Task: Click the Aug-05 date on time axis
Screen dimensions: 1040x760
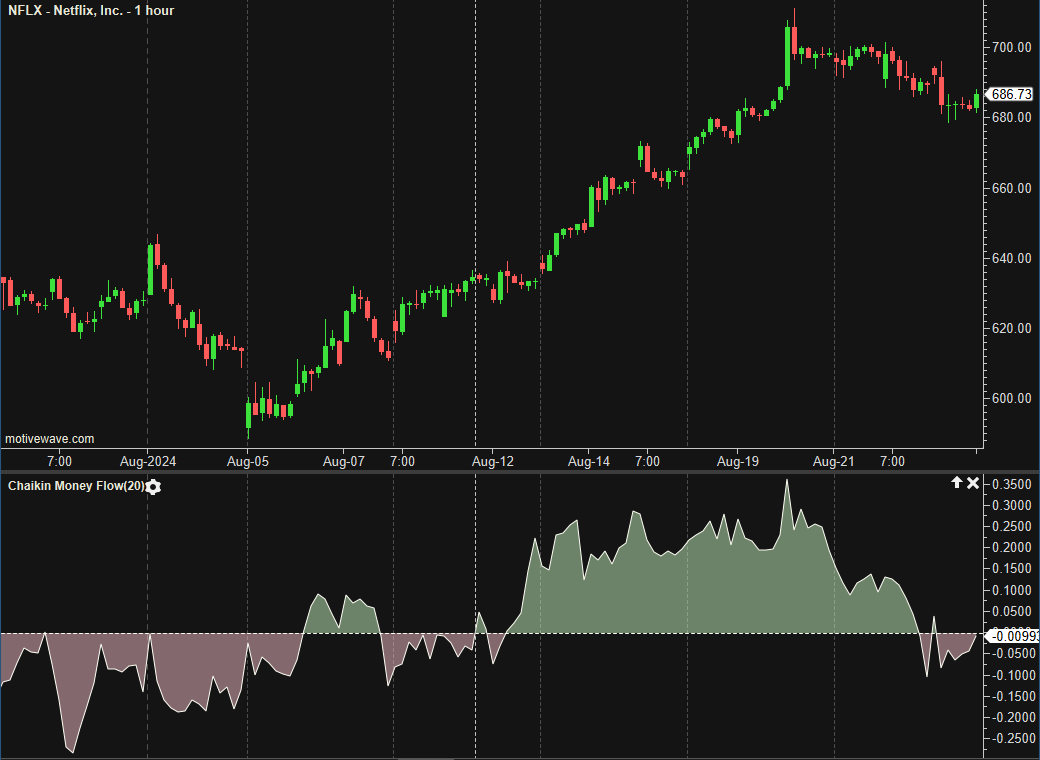Action: coord(247,462)
